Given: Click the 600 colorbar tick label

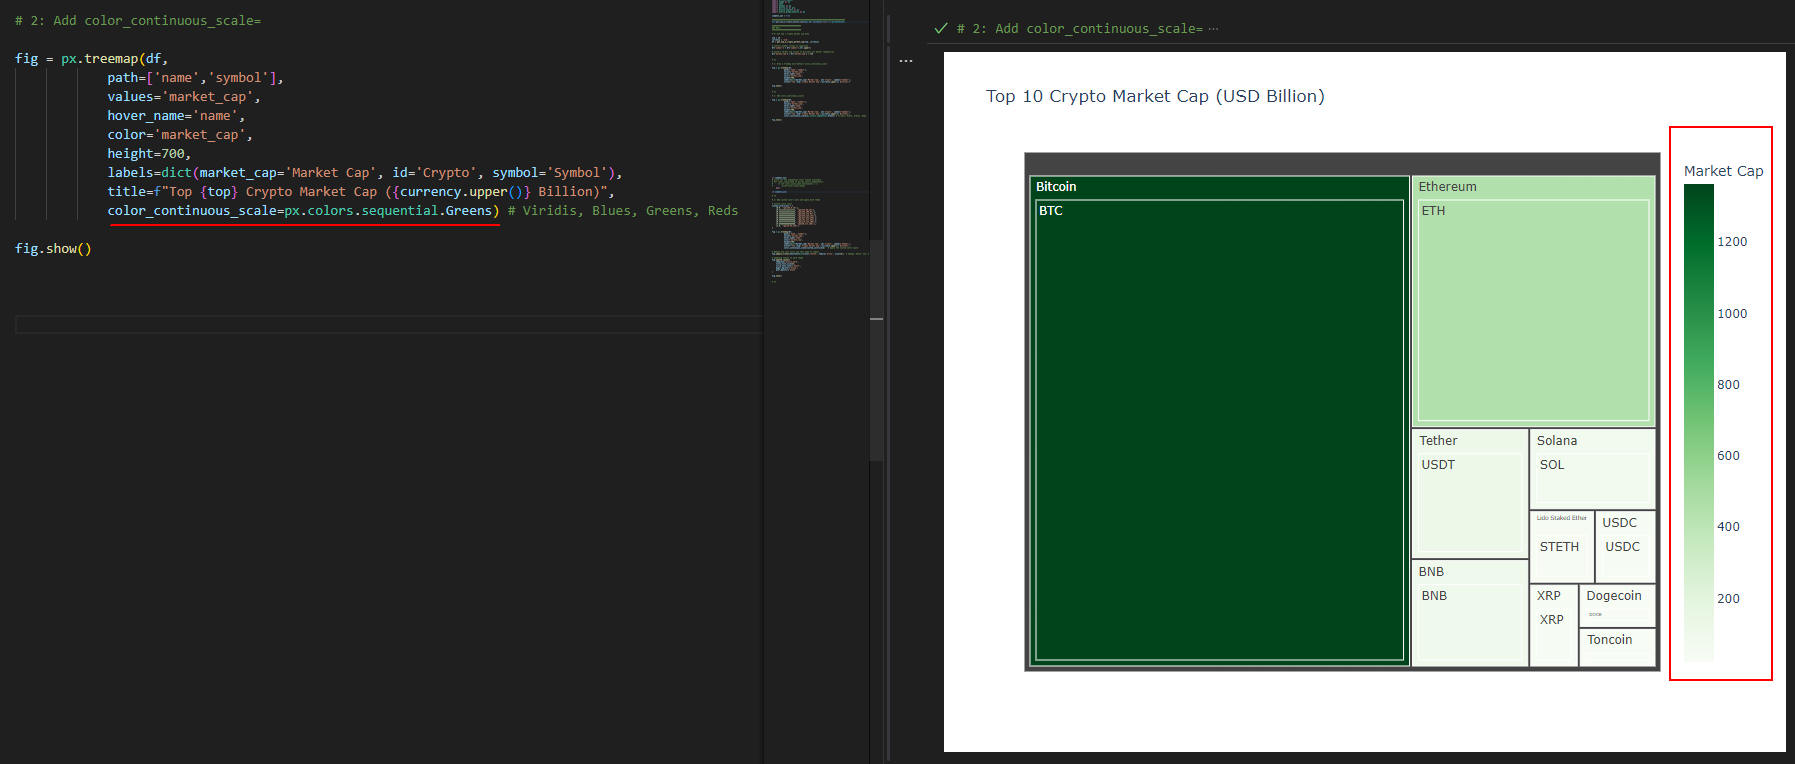Looking at the screenshot, I should pos(1728,456).
